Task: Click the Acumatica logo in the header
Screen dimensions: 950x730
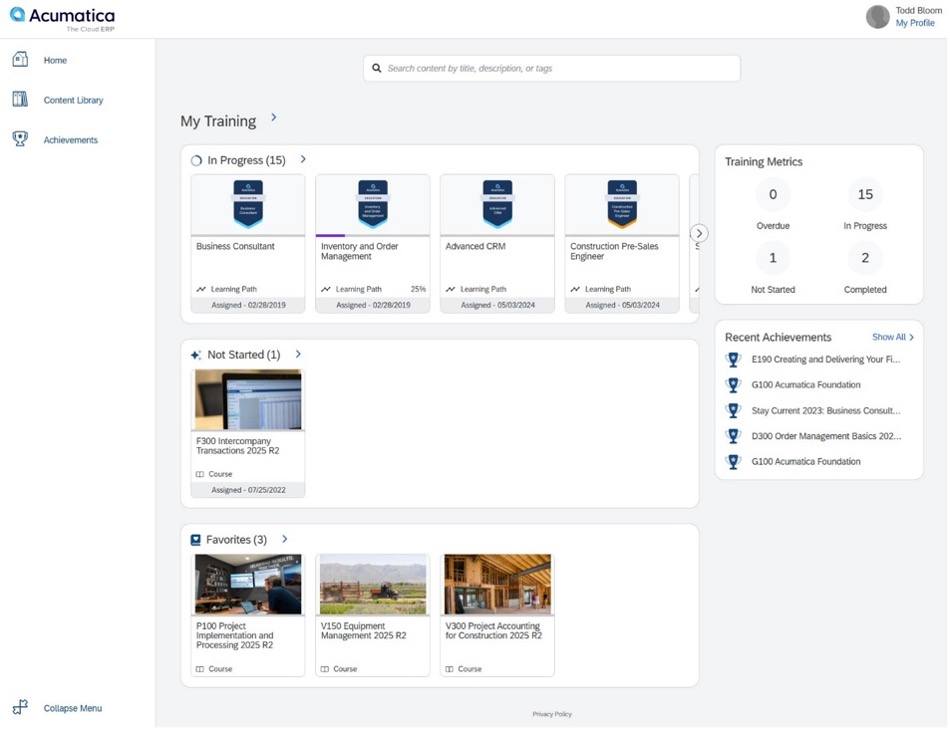Action: pyautogui.click(x=62, y=14)
